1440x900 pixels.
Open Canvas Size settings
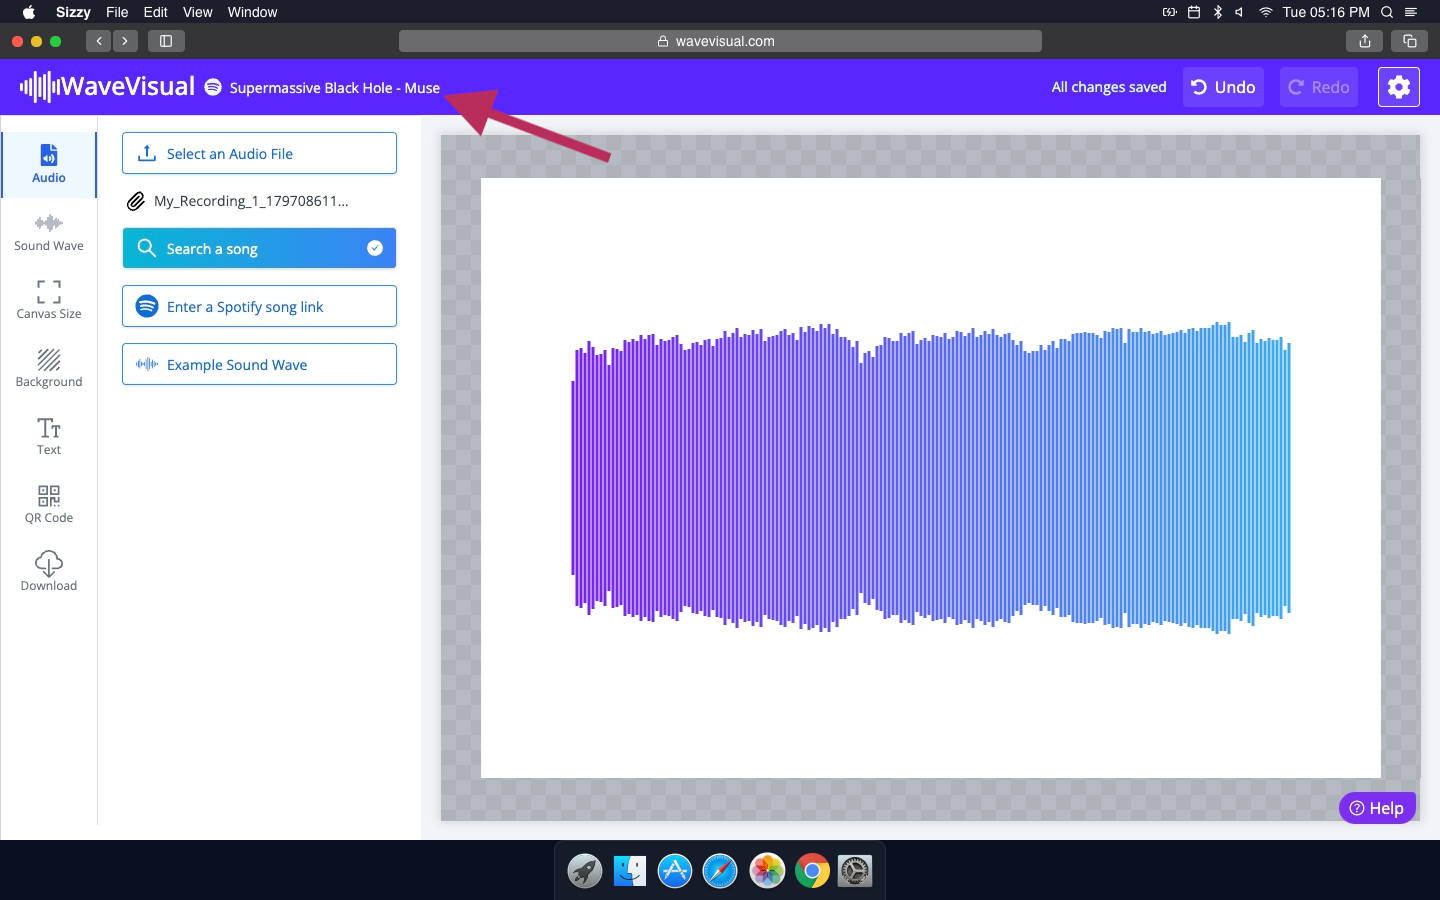(48, 299)
